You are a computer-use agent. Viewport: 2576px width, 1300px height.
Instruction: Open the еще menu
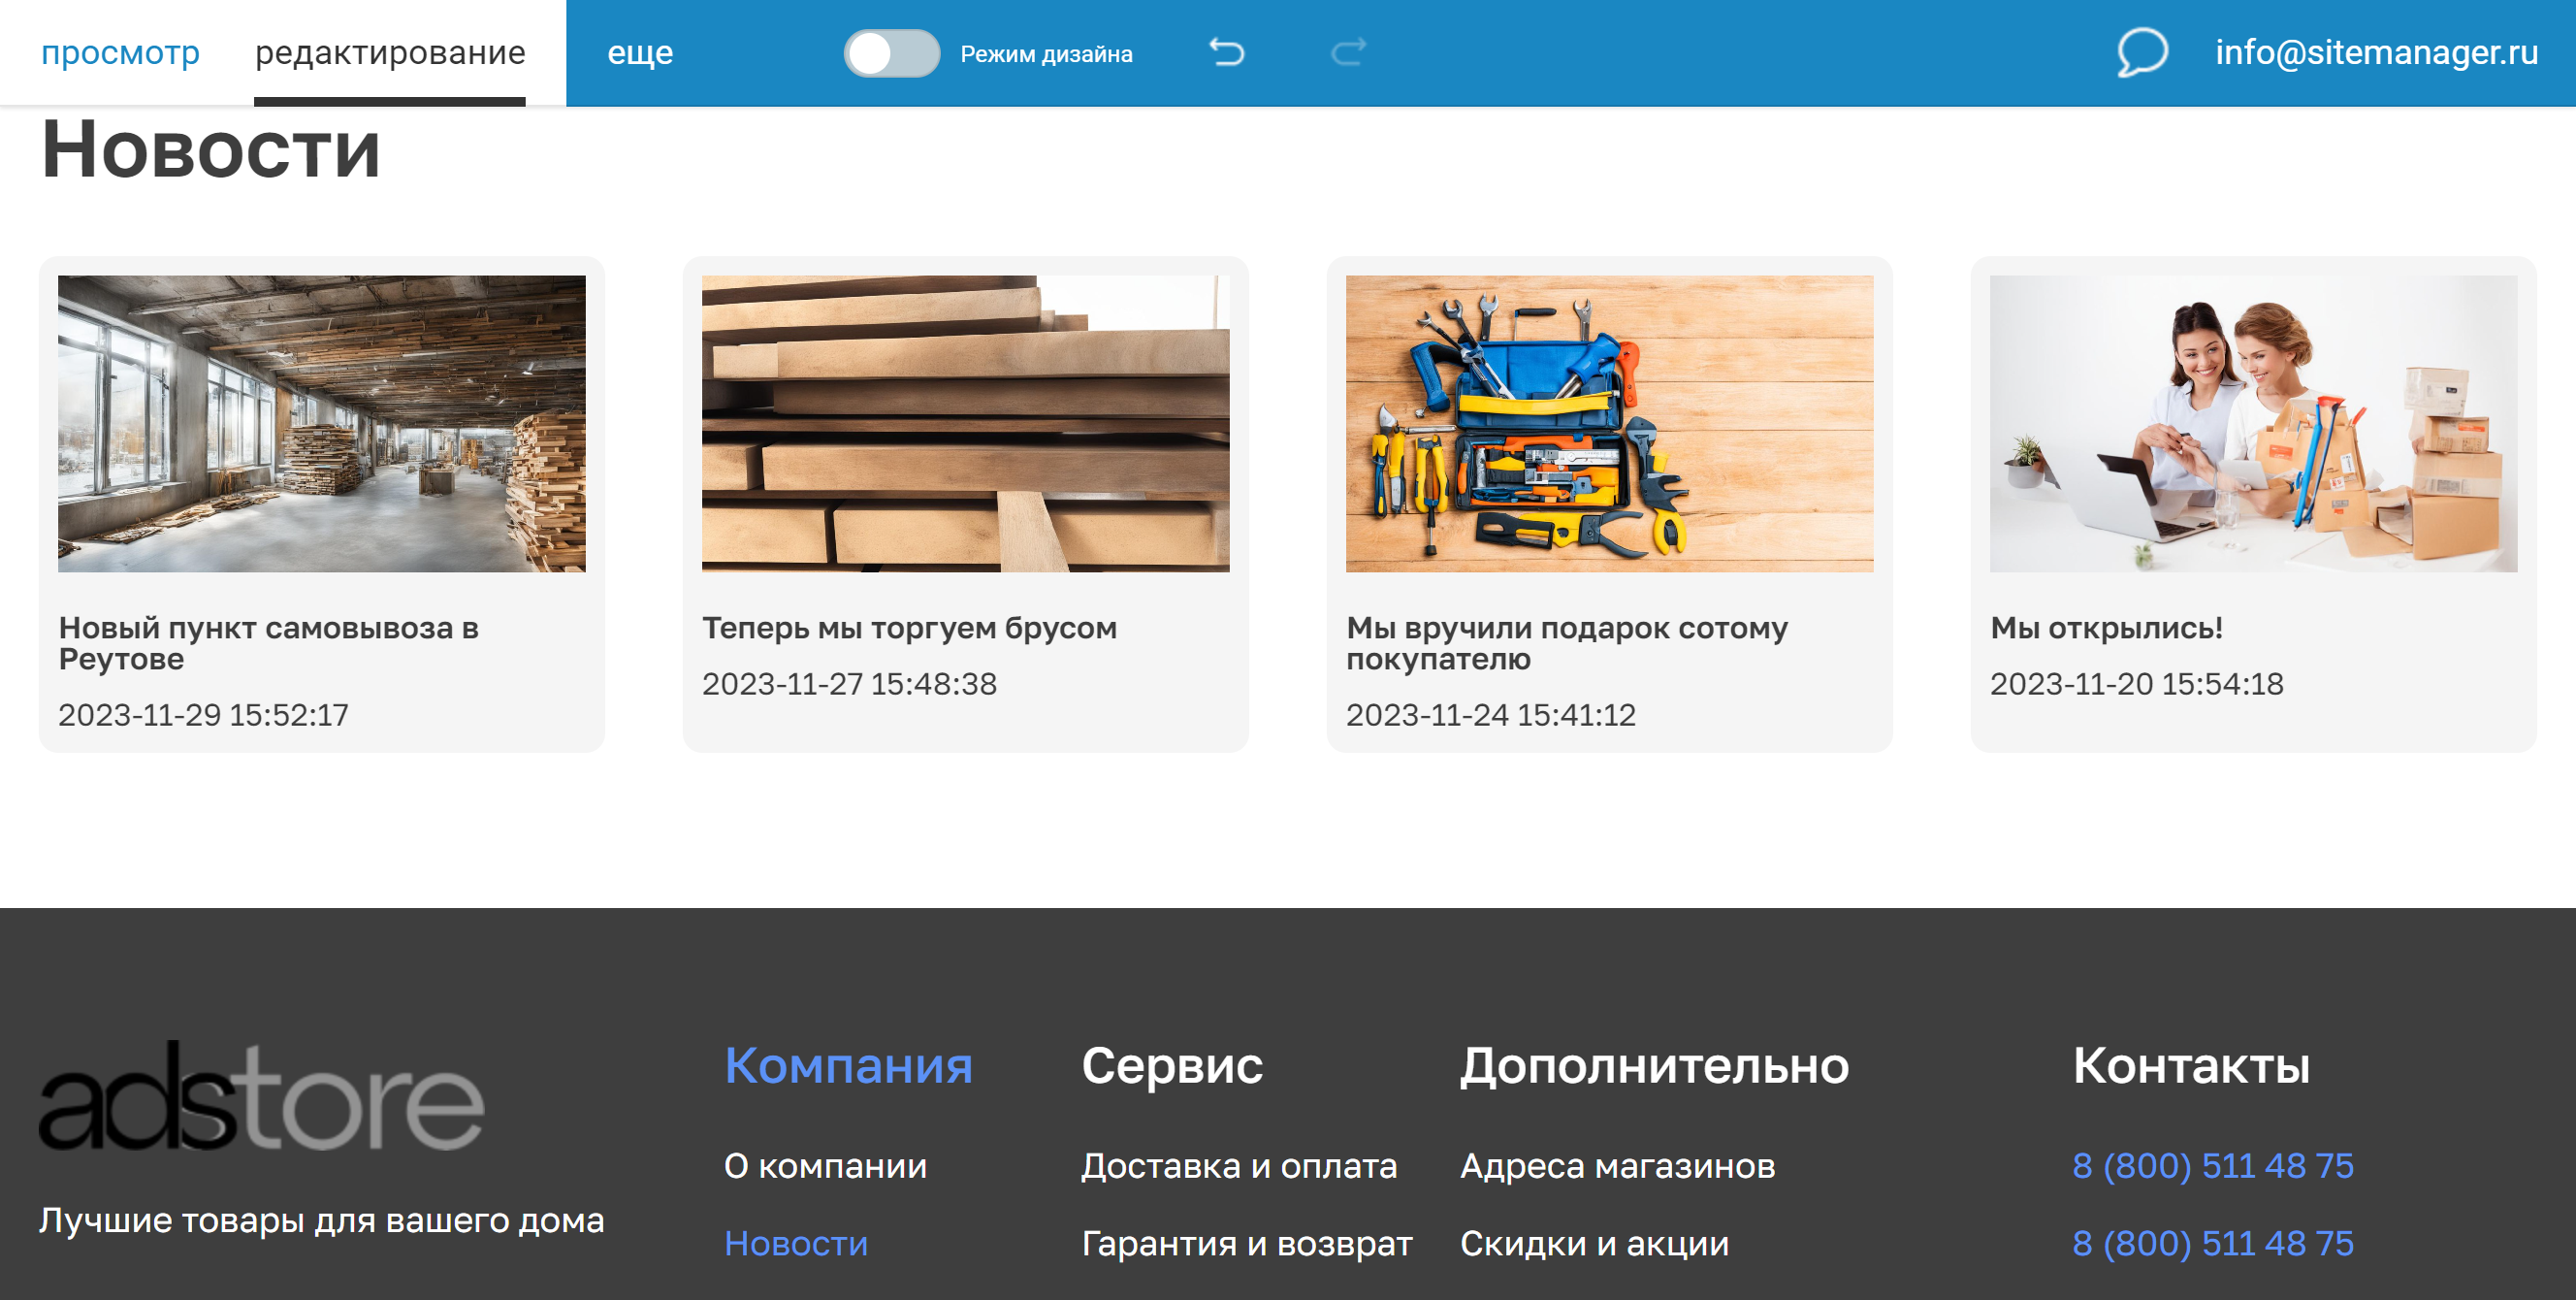click(x=641, y=52)
